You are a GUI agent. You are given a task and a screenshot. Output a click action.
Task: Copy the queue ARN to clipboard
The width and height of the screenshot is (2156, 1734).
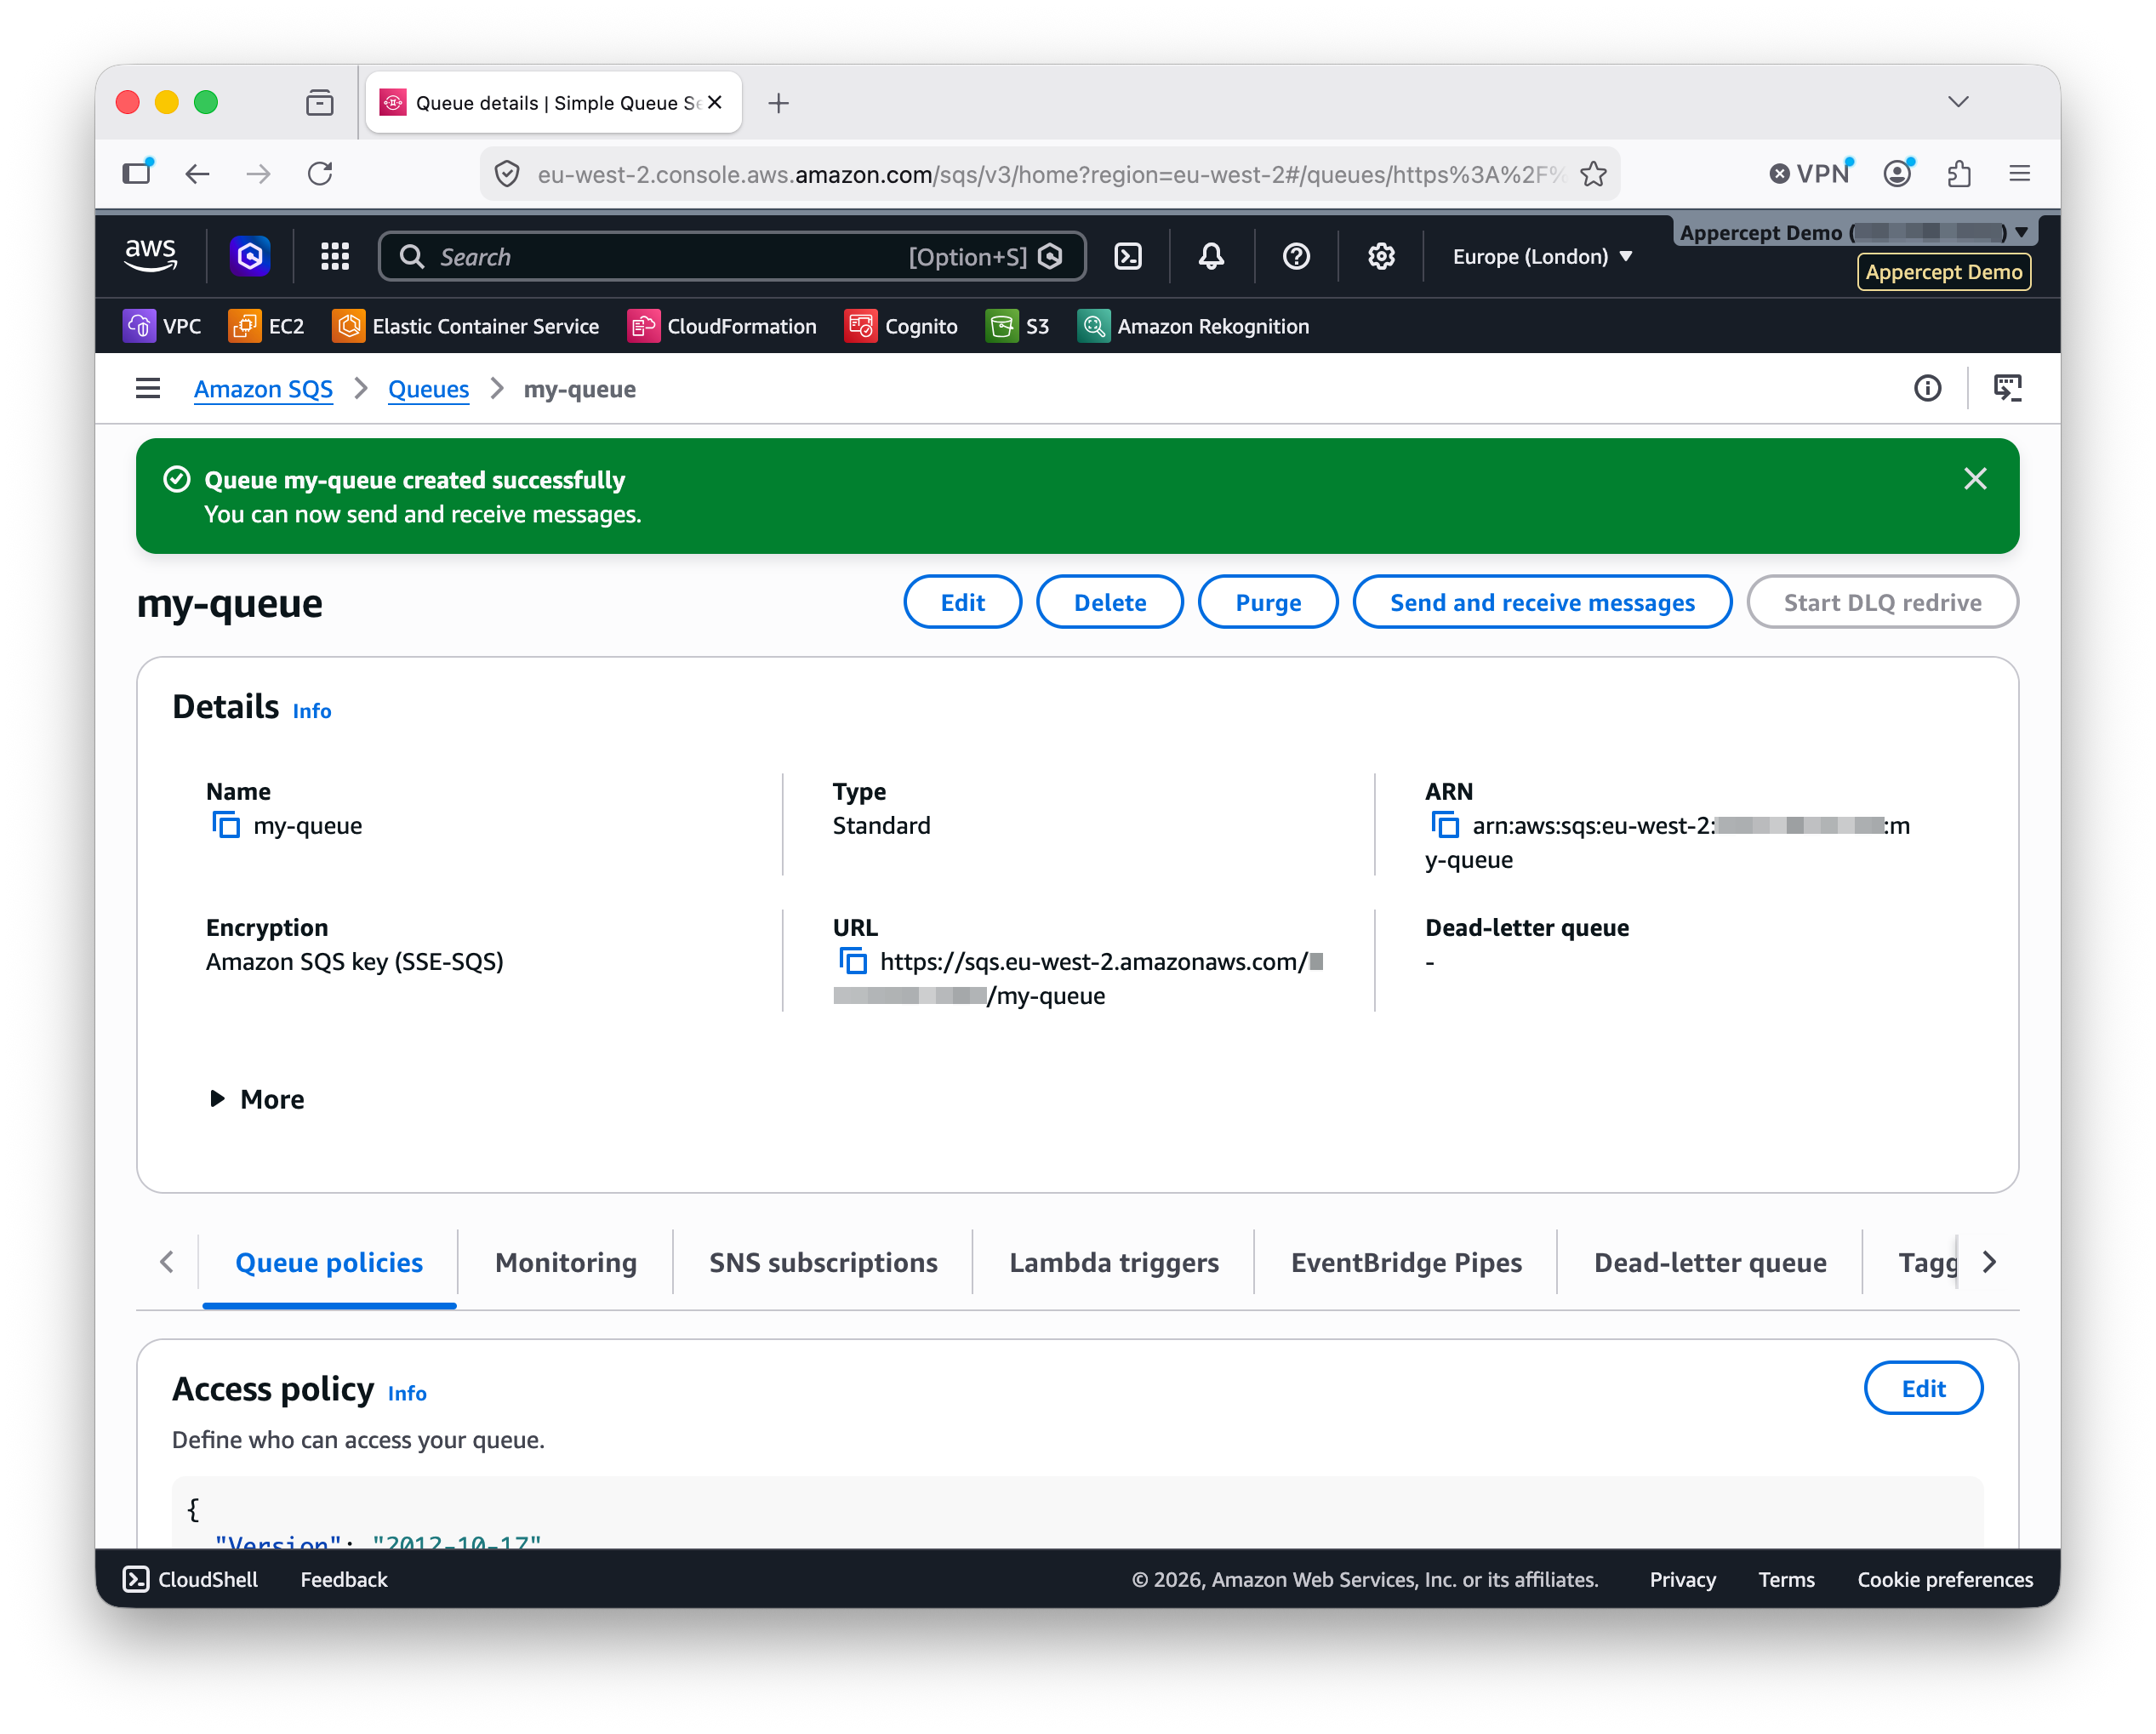(x=1444, y=825)
